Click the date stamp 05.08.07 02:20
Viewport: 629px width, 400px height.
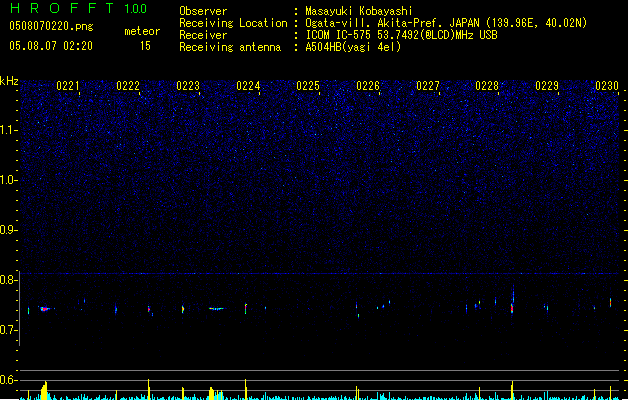pos(51,46)
